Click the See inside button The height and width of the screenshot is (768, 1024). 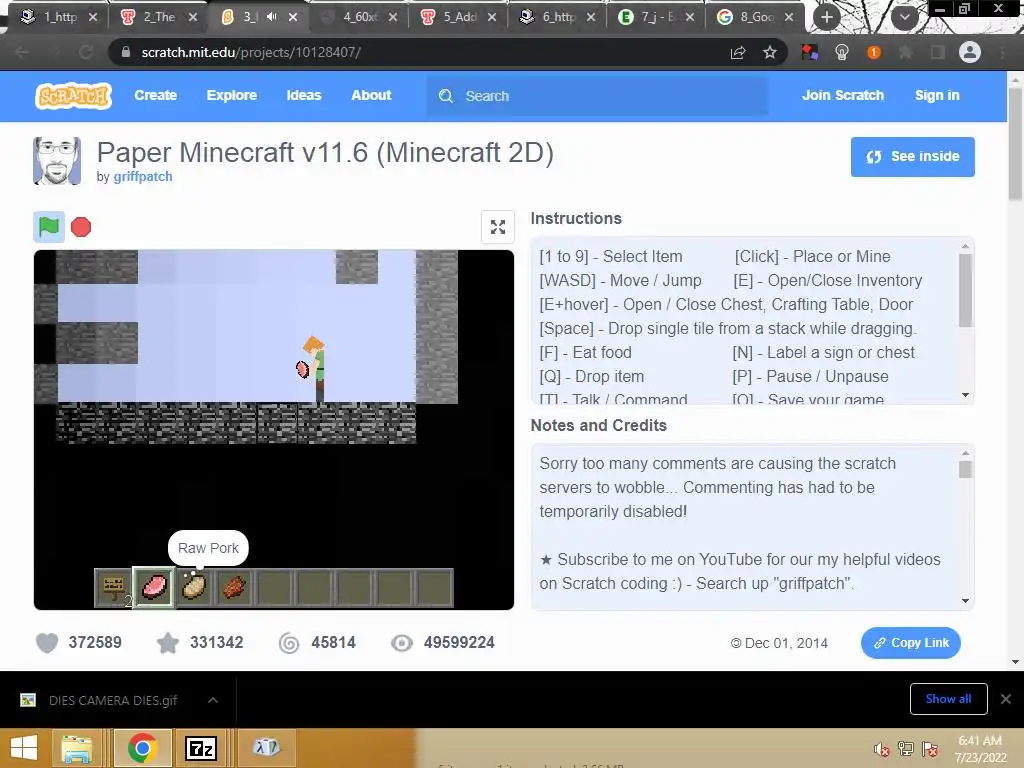pyautogui.click(x=912, y=157)
